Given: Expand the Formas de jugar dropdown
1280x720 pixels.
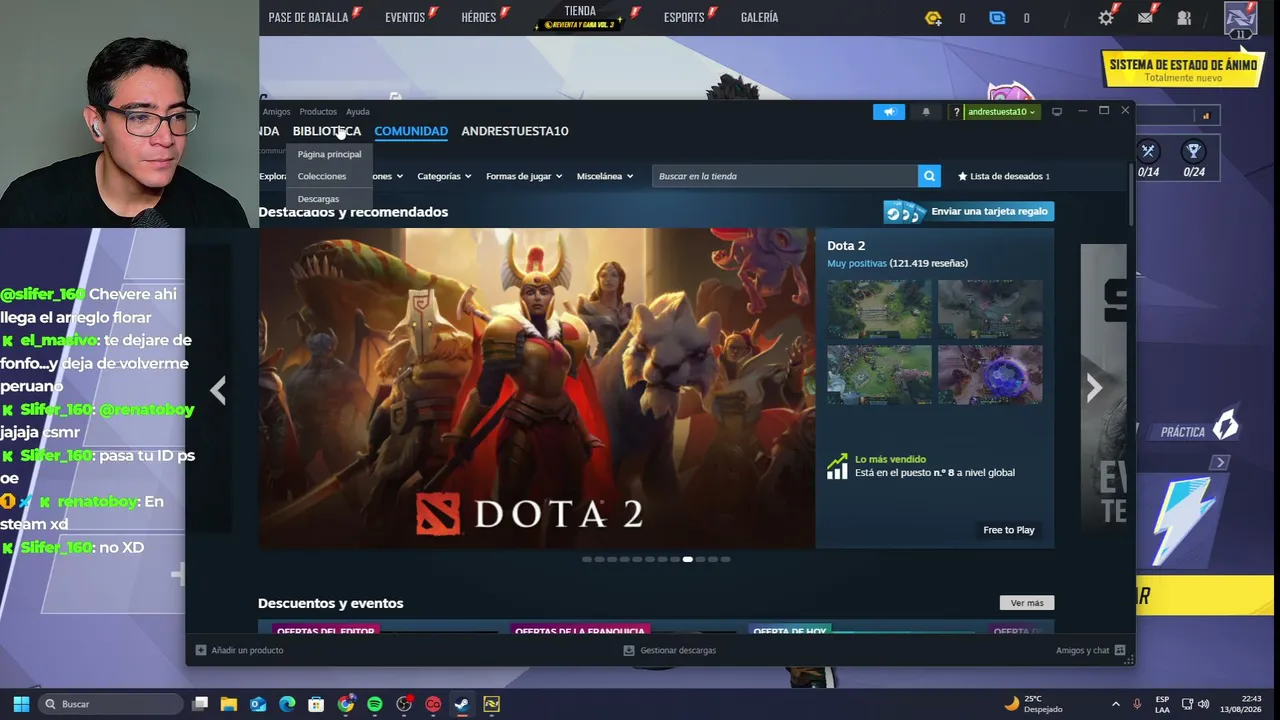Looking at the screenshot, I should pos(524,176).
